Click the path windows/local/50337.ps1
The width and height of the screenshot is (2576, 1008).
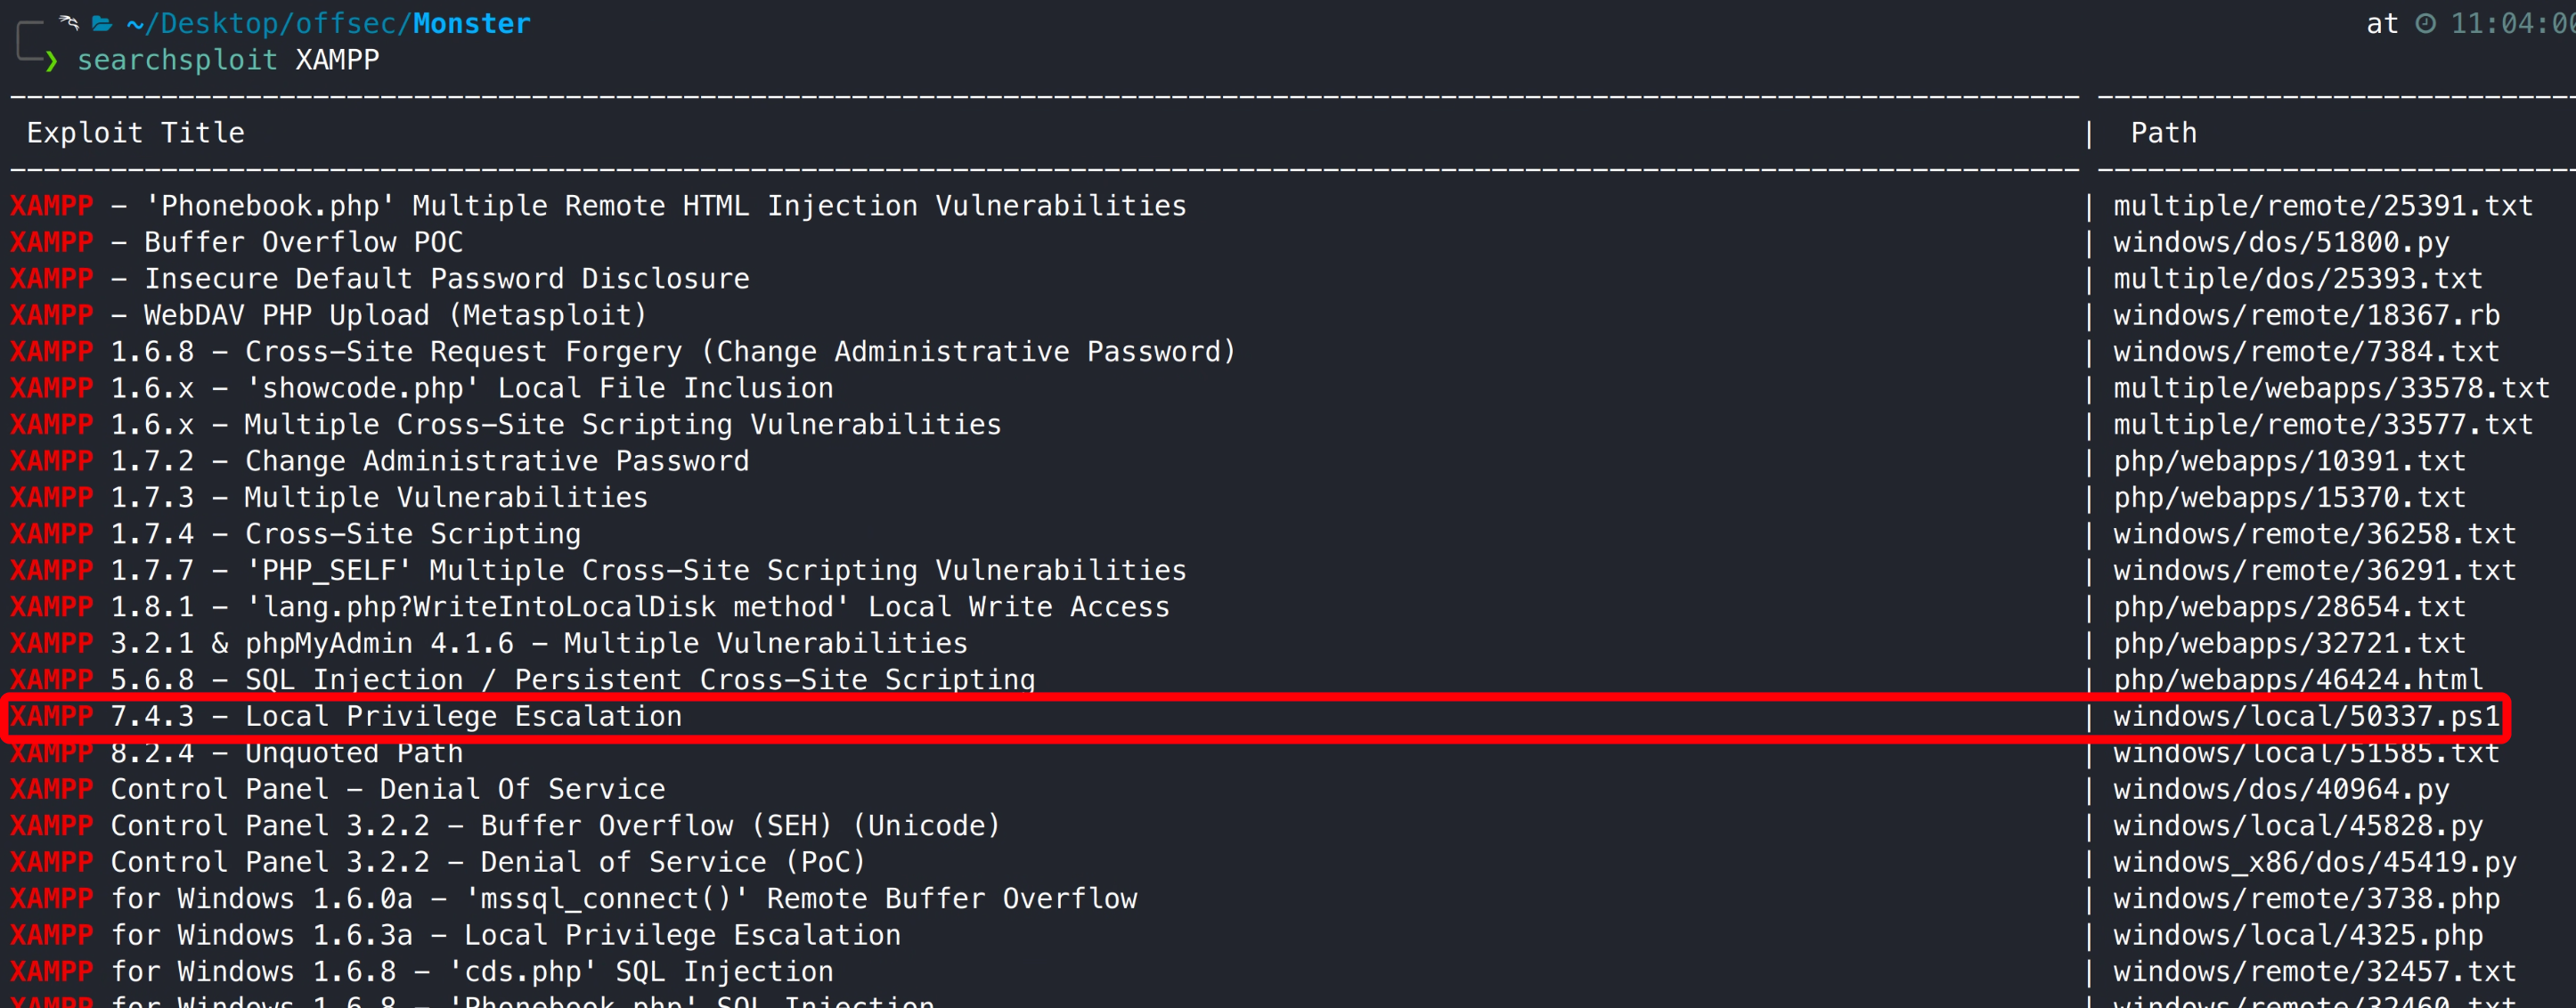[2306, 716]
